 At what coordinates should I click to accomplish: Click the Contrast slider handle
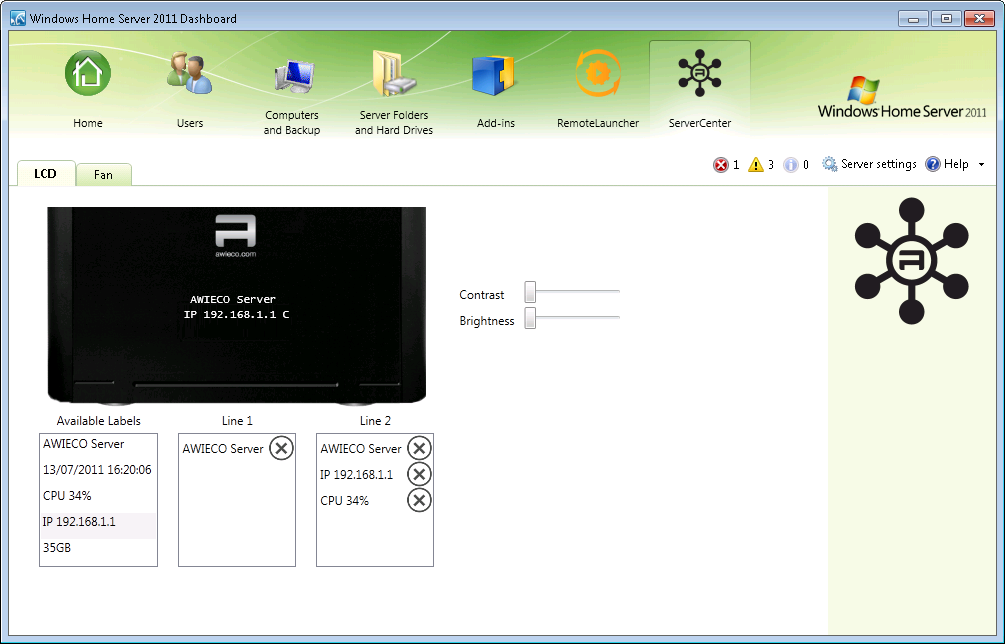point(530,292)
